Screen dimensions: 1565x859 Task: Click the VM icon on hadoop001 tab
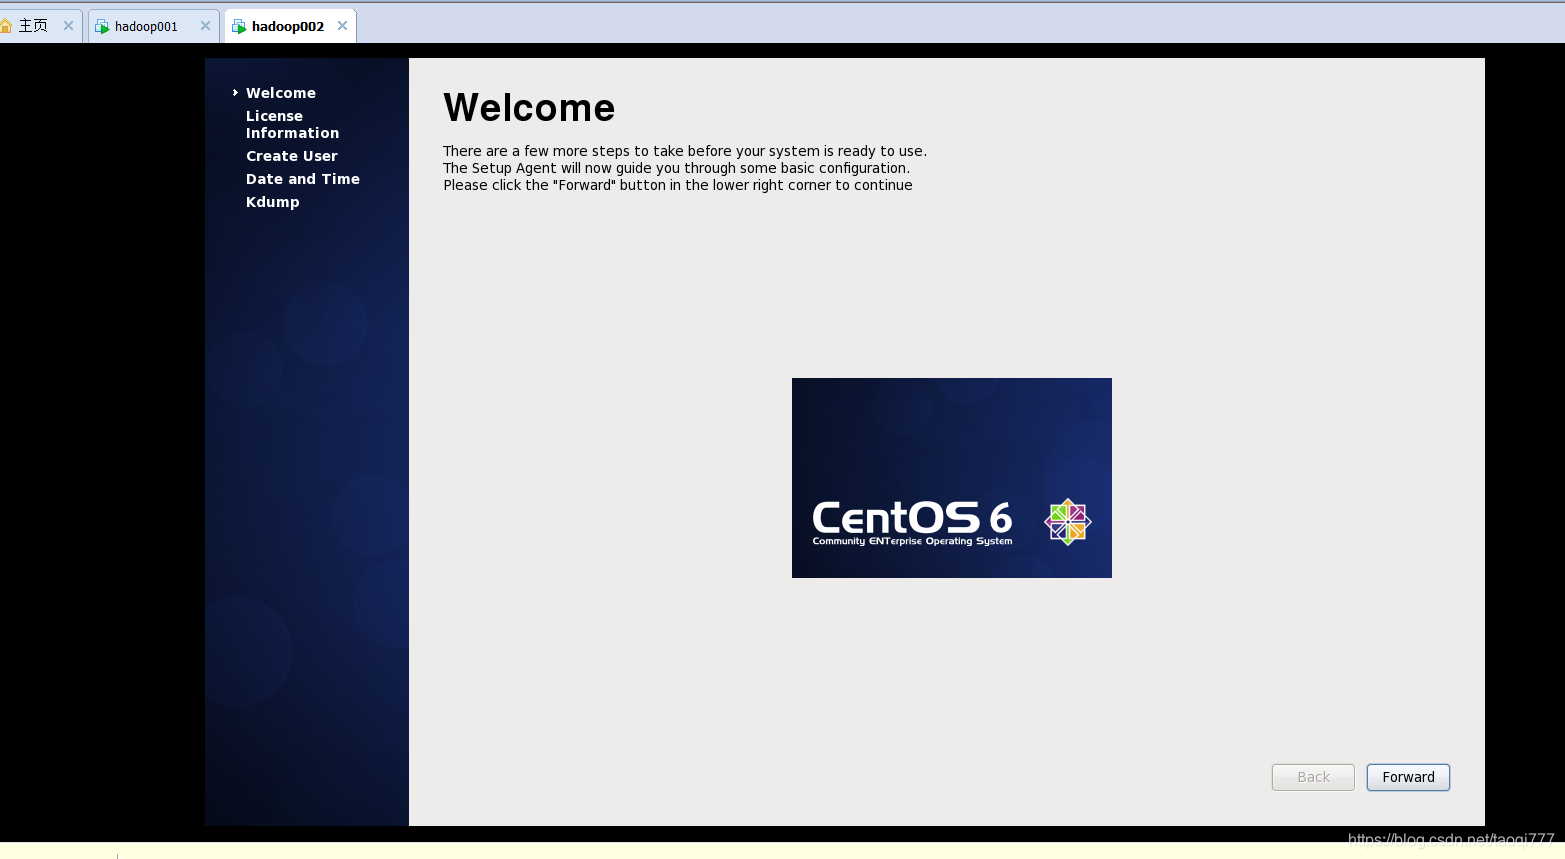(x=102, y=27)
